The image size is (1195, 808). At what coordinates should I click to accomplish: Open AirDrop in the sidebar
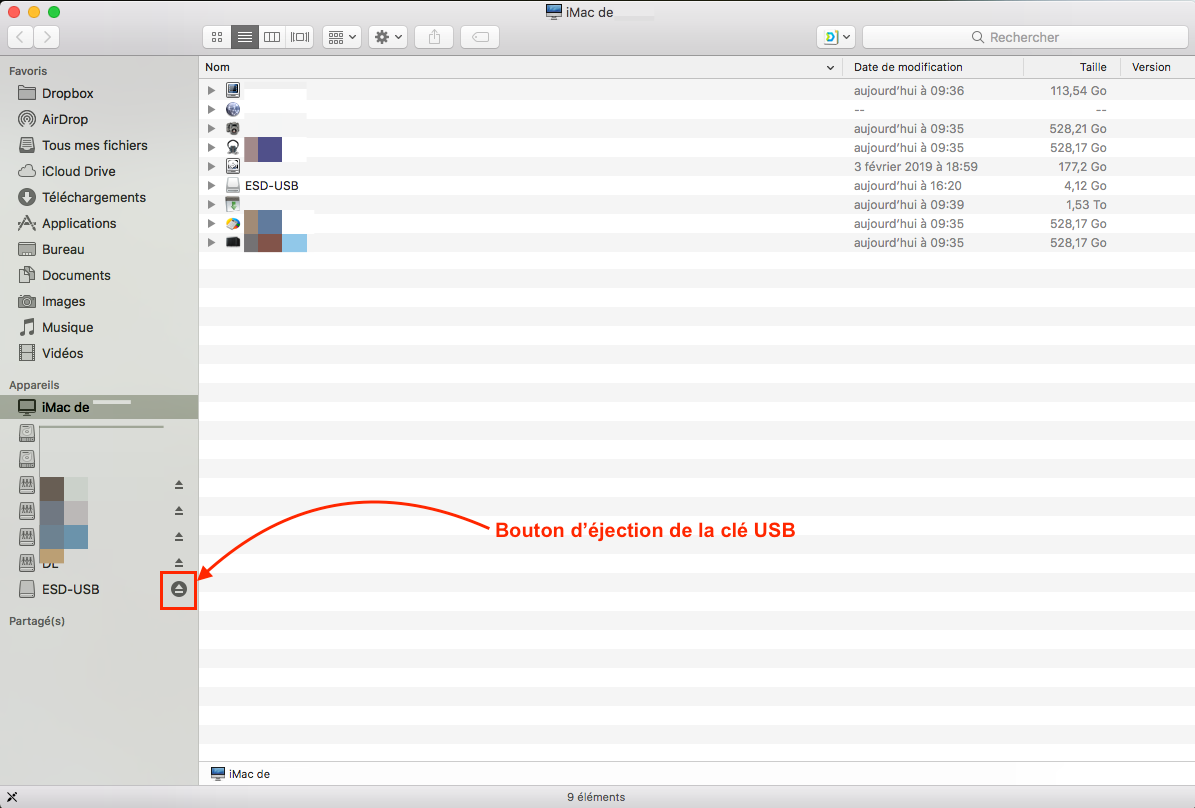click(x=65, y=119)
